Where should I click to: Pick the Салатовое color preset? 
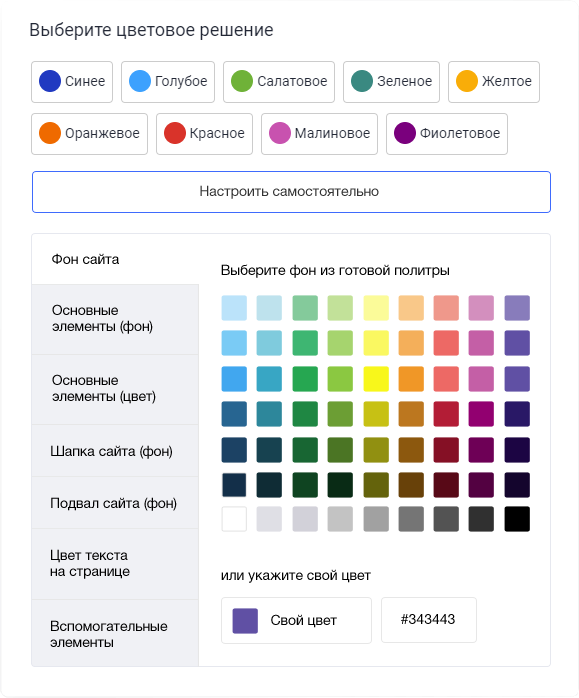point(279,82)
